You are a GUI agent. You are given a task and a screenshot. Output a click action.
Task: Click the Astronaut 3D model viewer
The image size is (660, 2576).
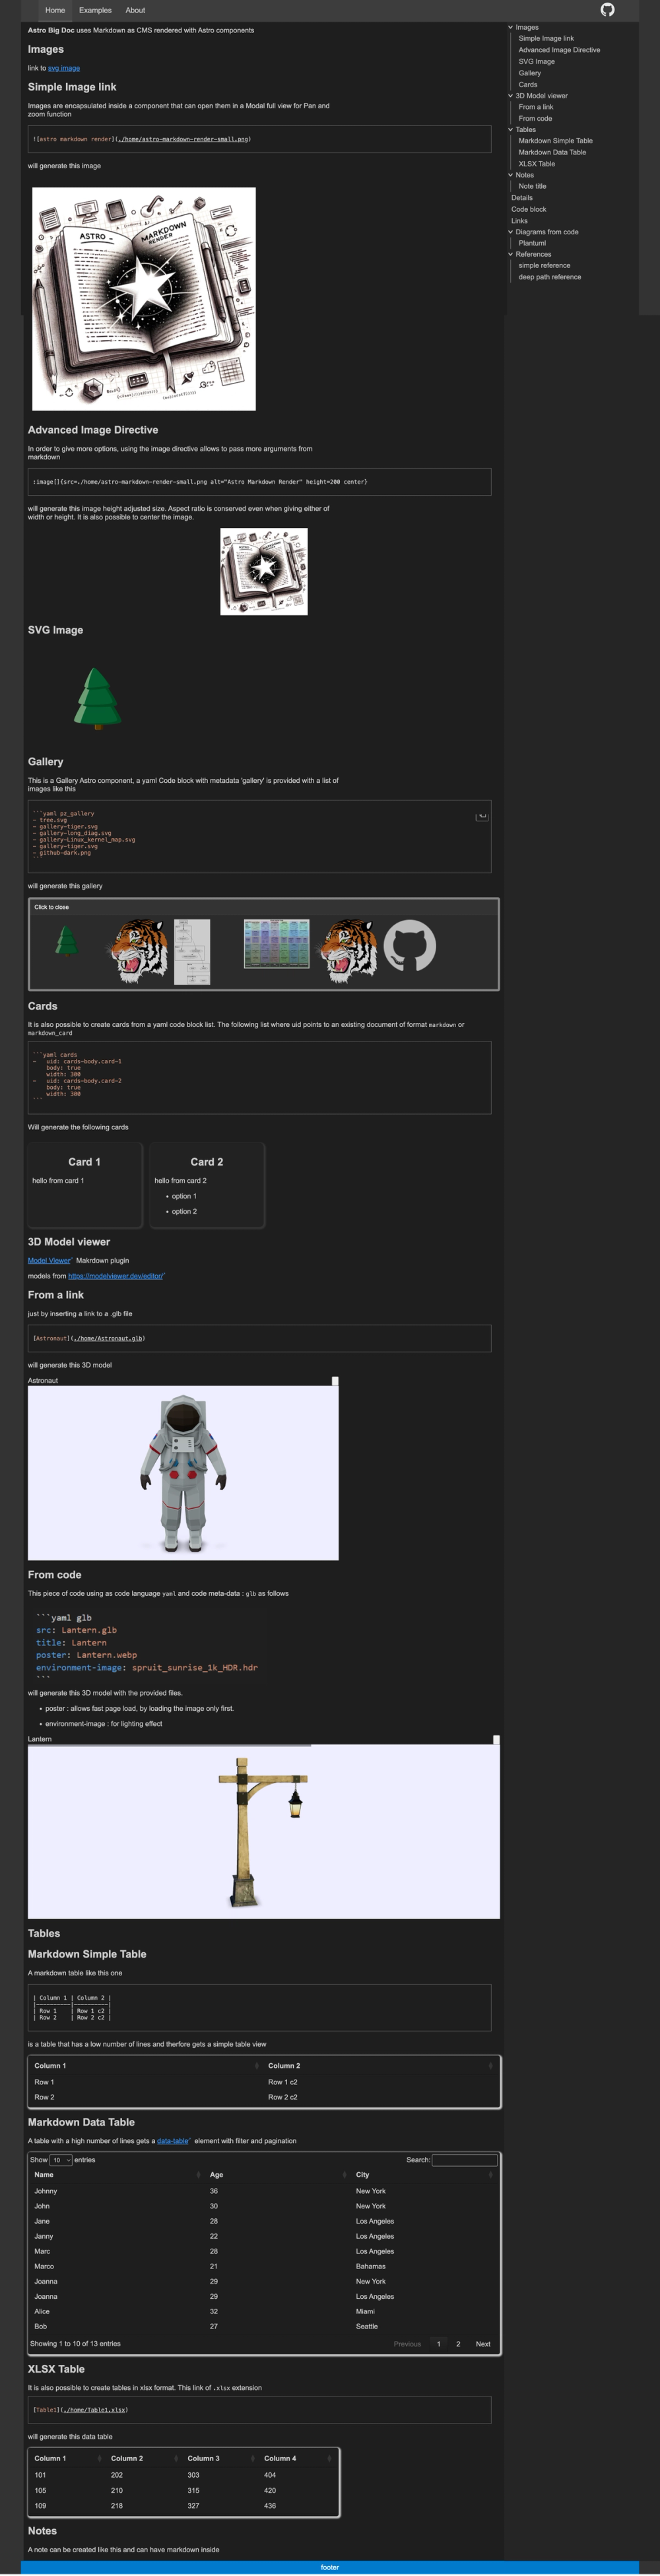[183, 1472]
